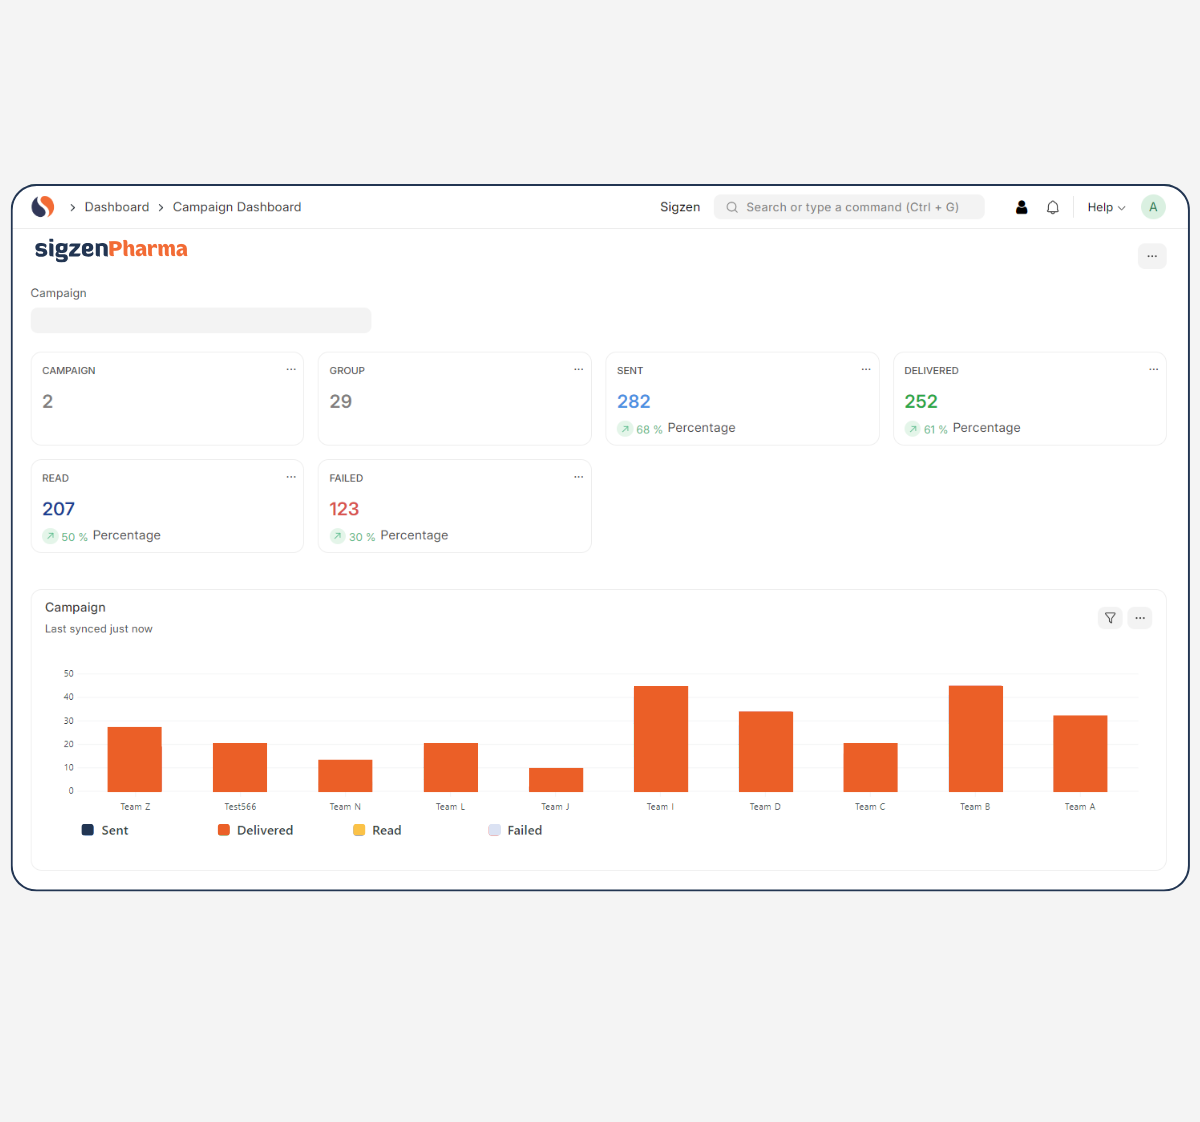Open the DELIVERED card options menu
Image resolution: width=1200 pixels, height=1122 pixels.
click(1153, 370)
